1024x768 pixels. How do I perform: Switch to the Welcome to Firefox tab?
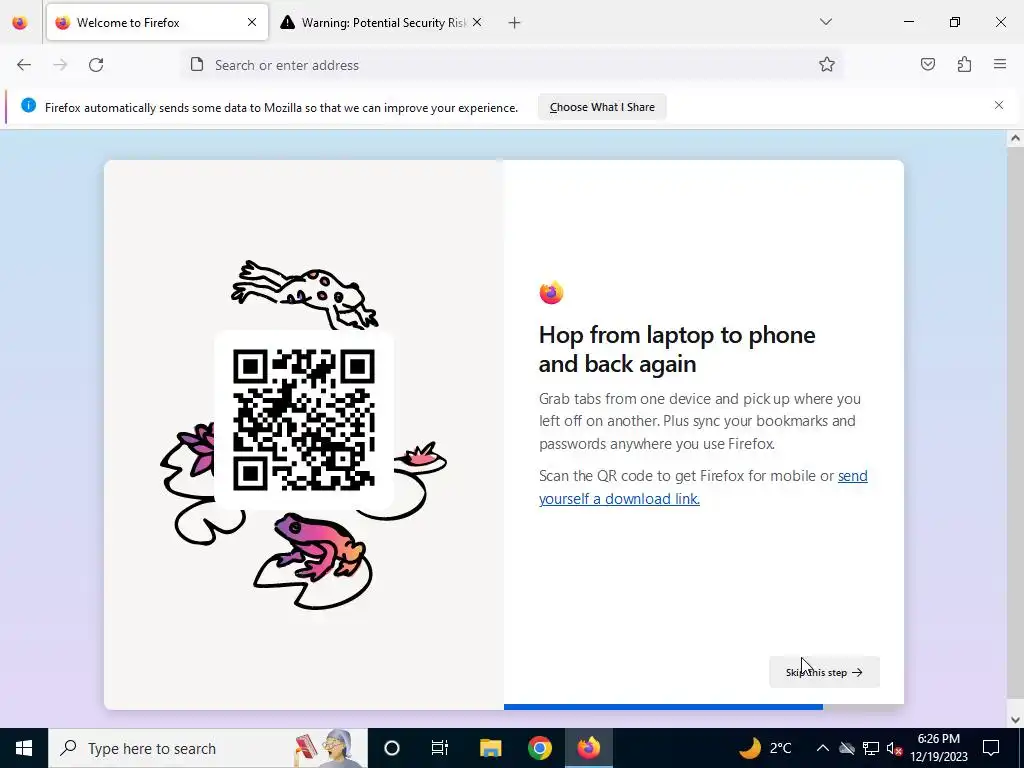click(157, 22)
